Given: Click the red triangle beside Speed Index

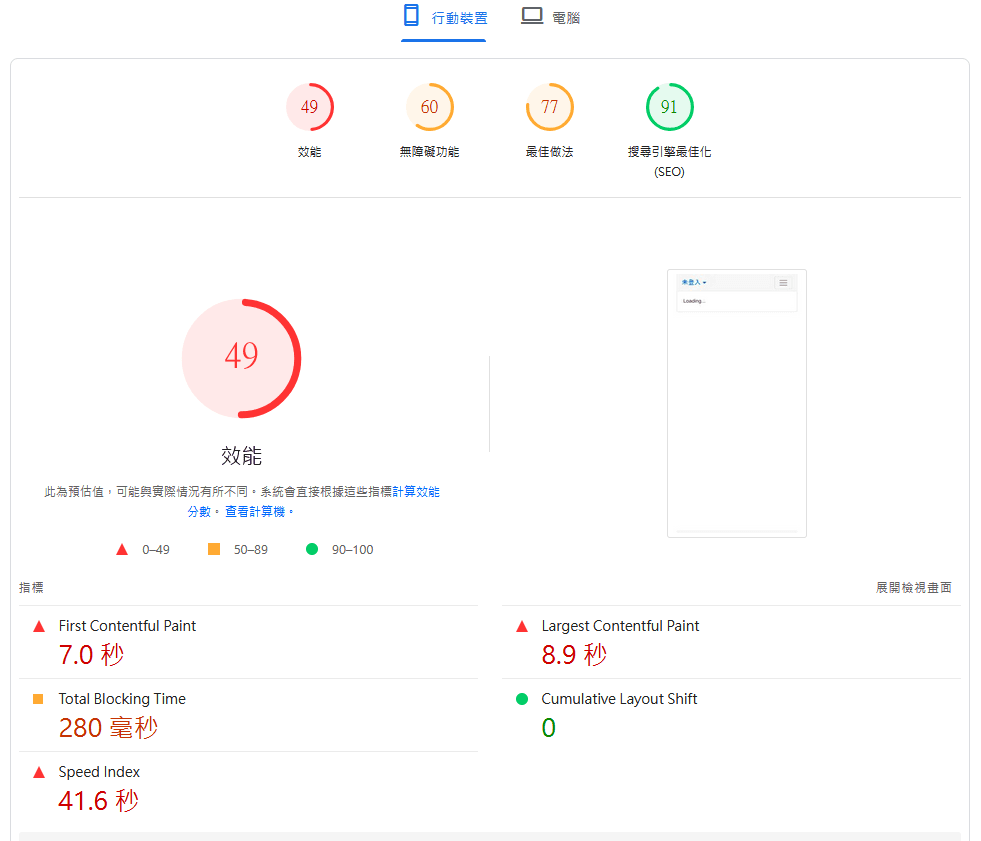Looking at the screenshot, I should coord(39,772).
